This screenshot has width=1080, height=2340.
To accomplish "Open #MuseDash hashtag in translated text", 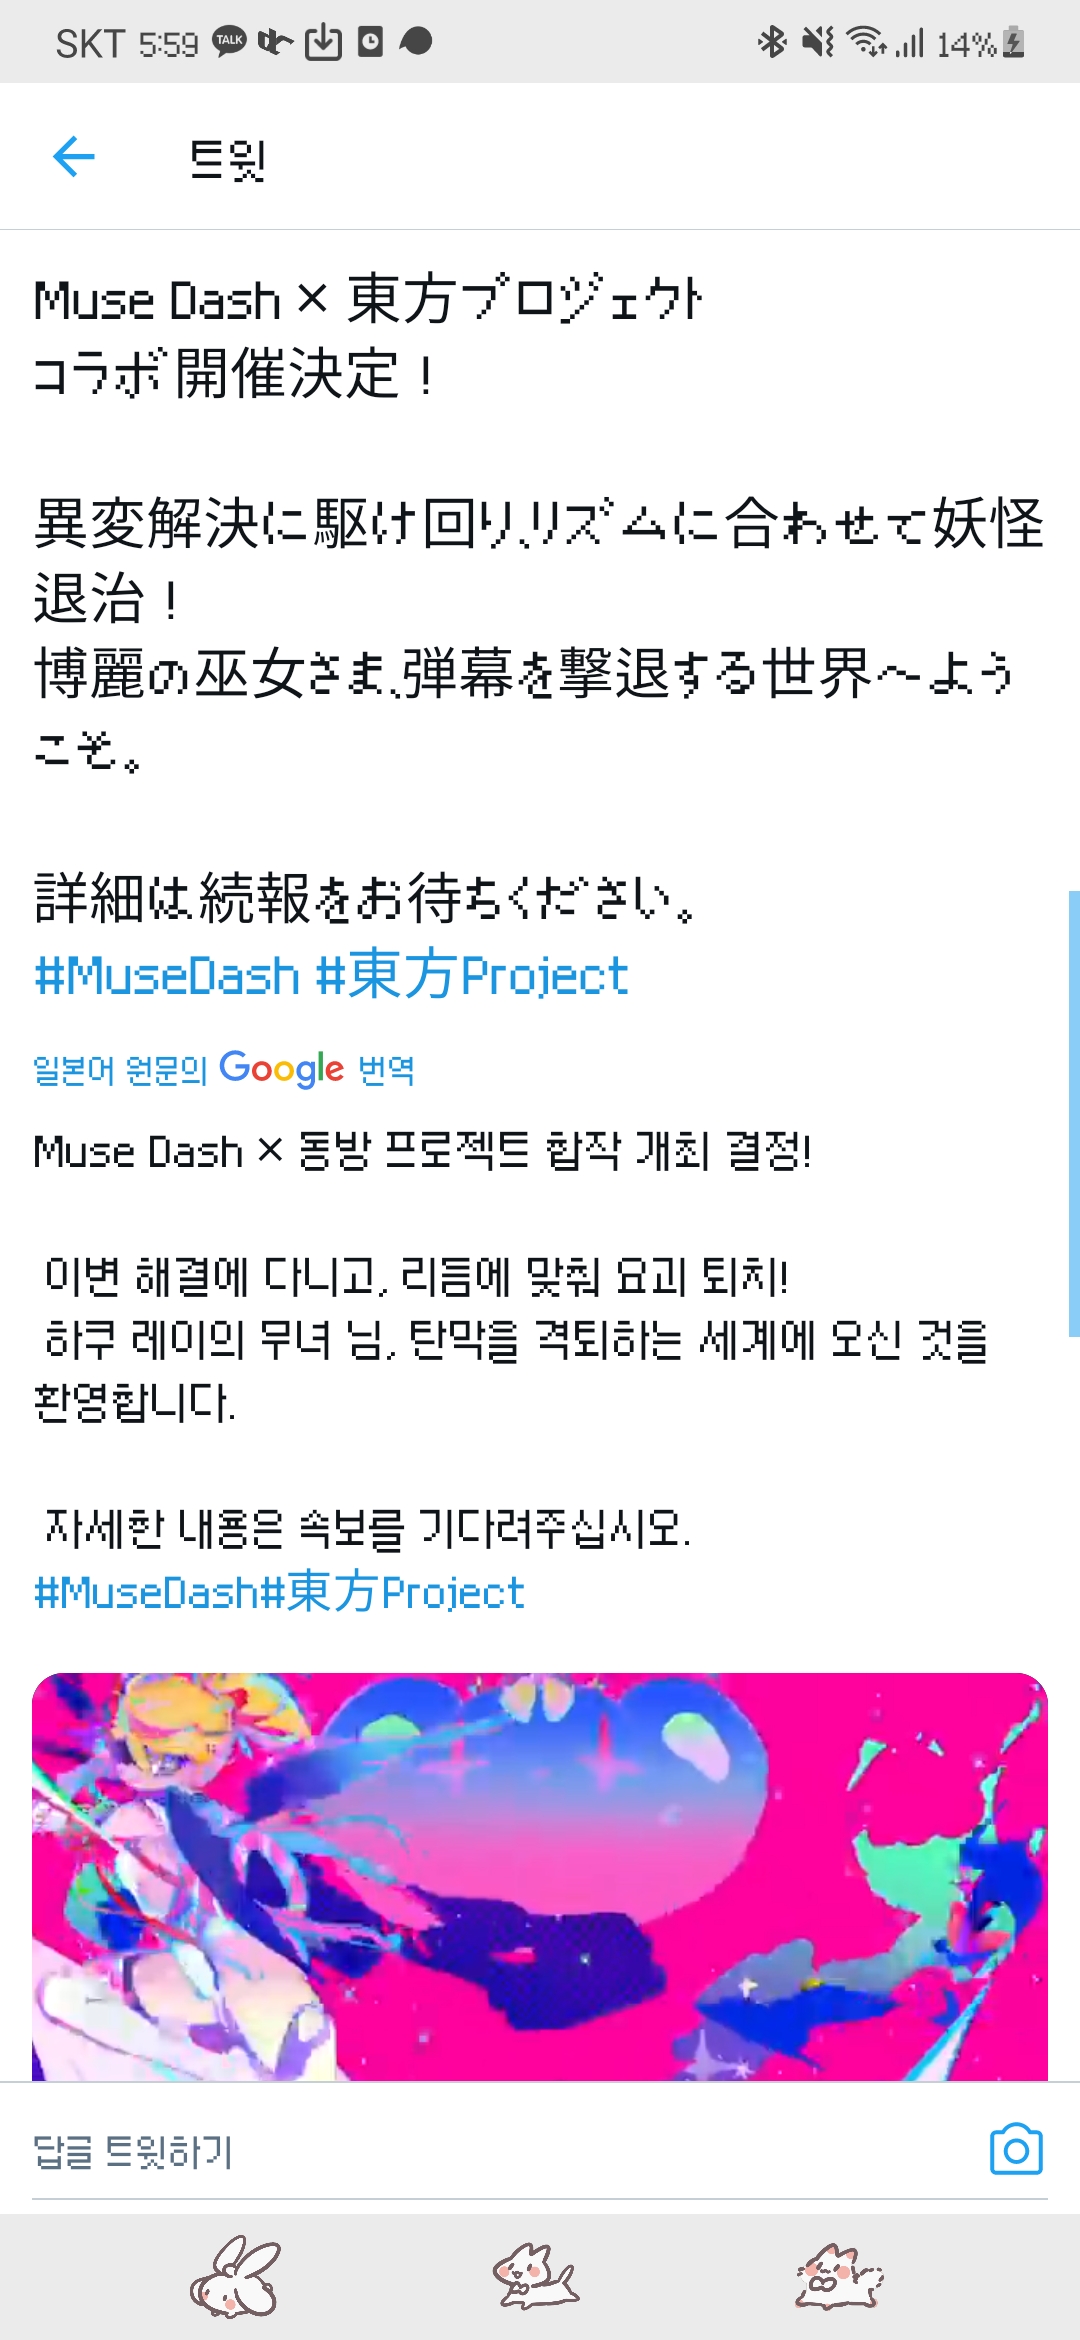I will click(x=146, y=1592).
